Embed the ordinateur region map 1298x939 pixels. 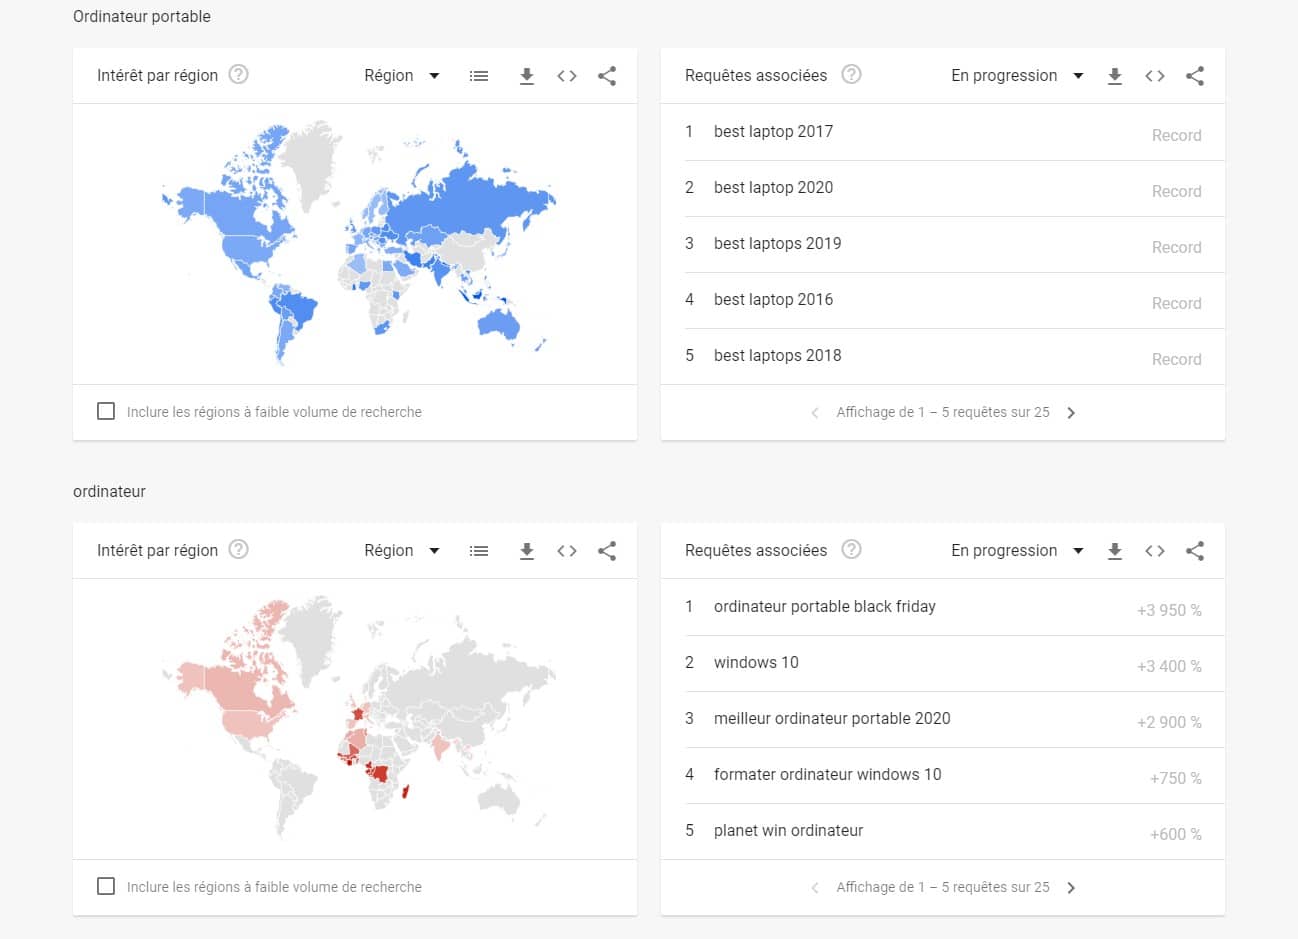[x=567, y=551]
